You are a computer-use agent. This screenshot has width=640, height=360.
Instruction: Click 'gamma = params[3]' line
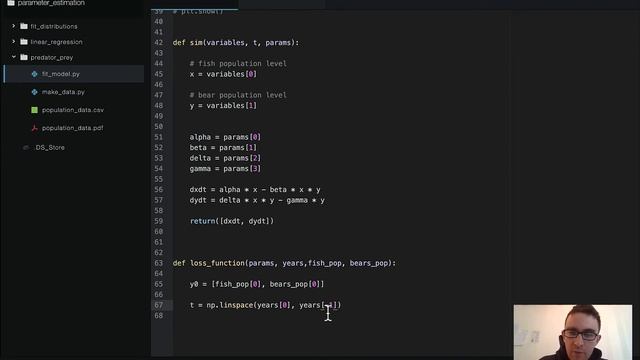(x=225, y=169)
